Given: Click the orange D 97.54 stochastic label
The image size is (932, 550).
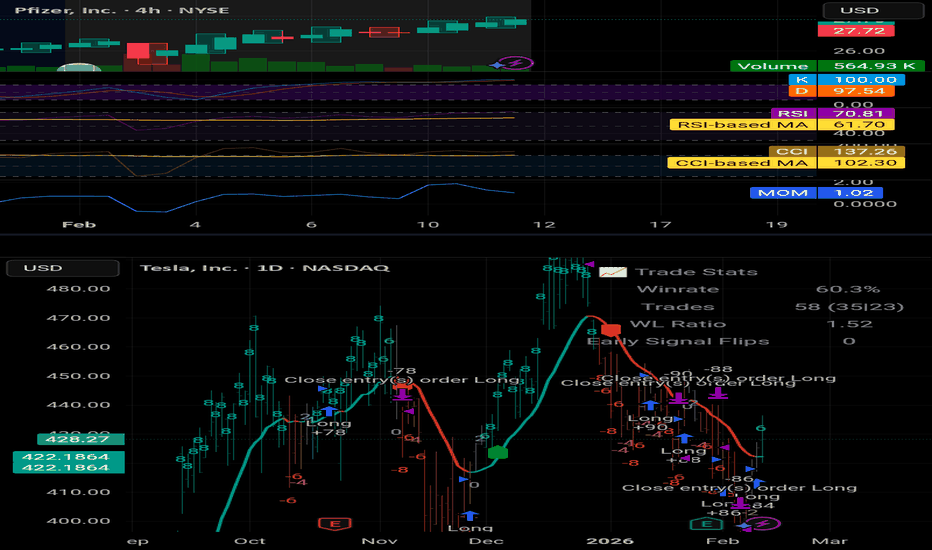Looking at the screenshot, I should (841, 91).
